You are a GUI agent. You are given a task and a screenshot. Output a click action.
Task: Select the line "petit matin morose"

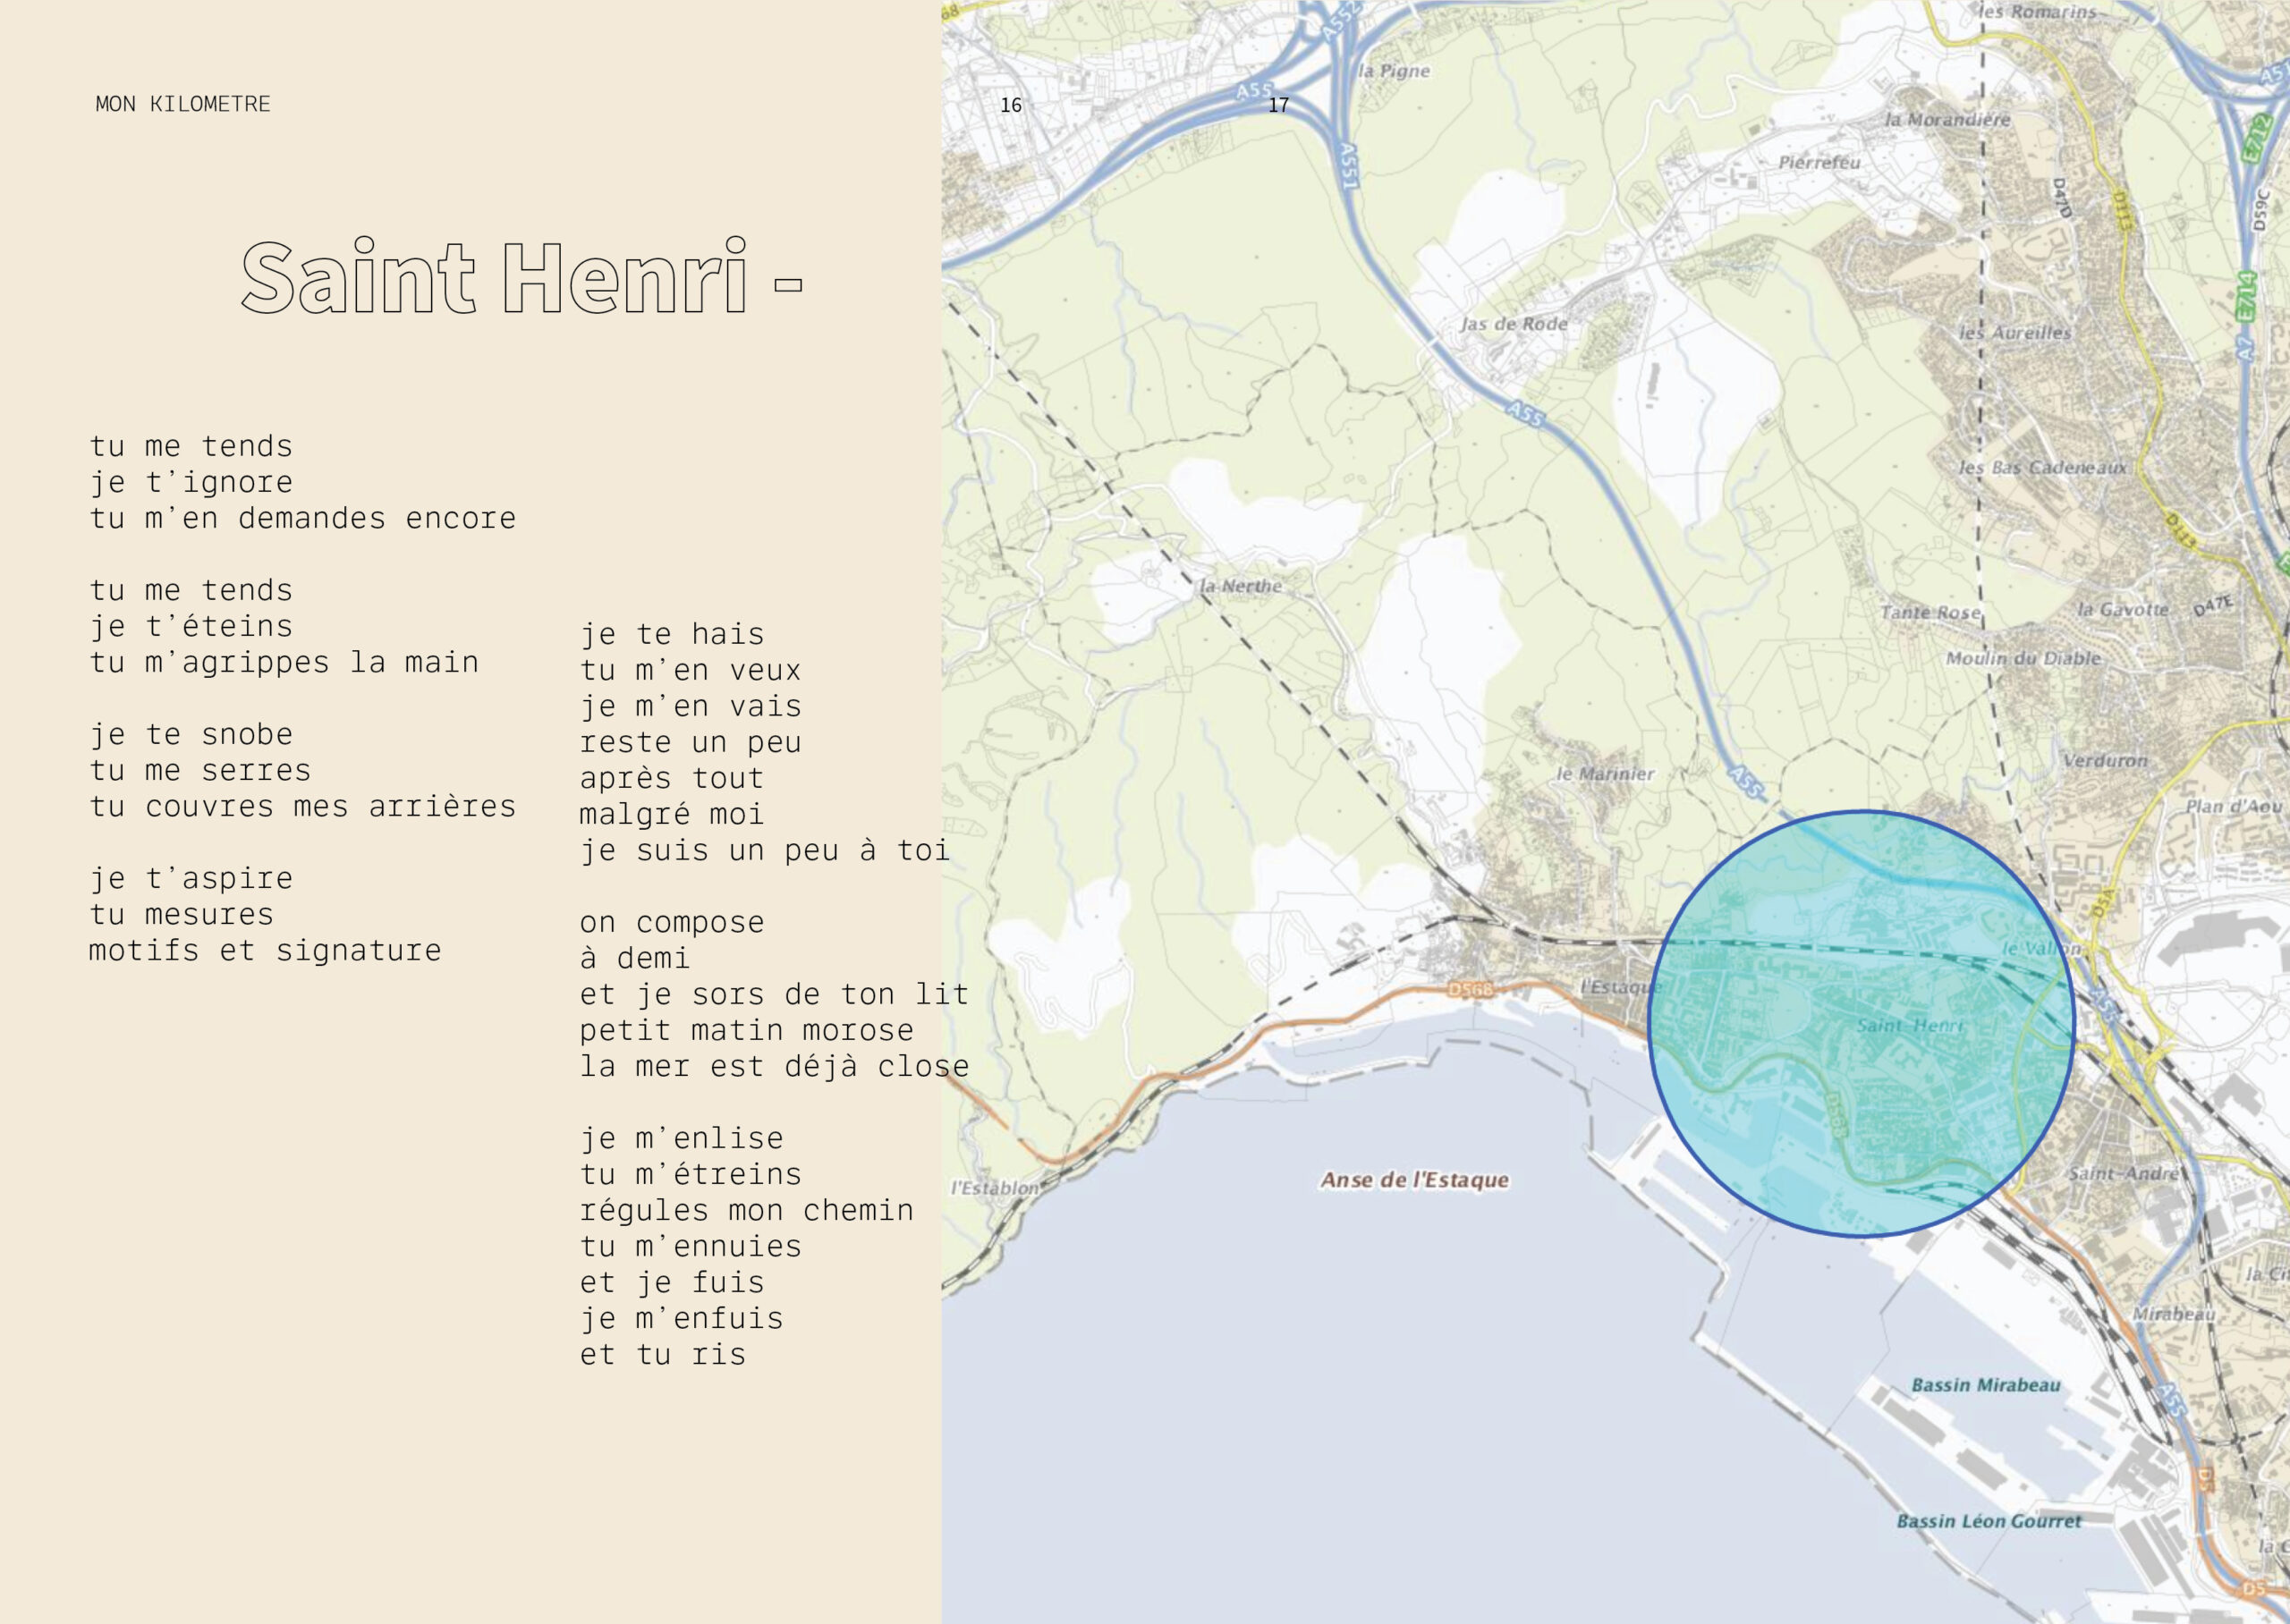click(x=746, y=1030)
